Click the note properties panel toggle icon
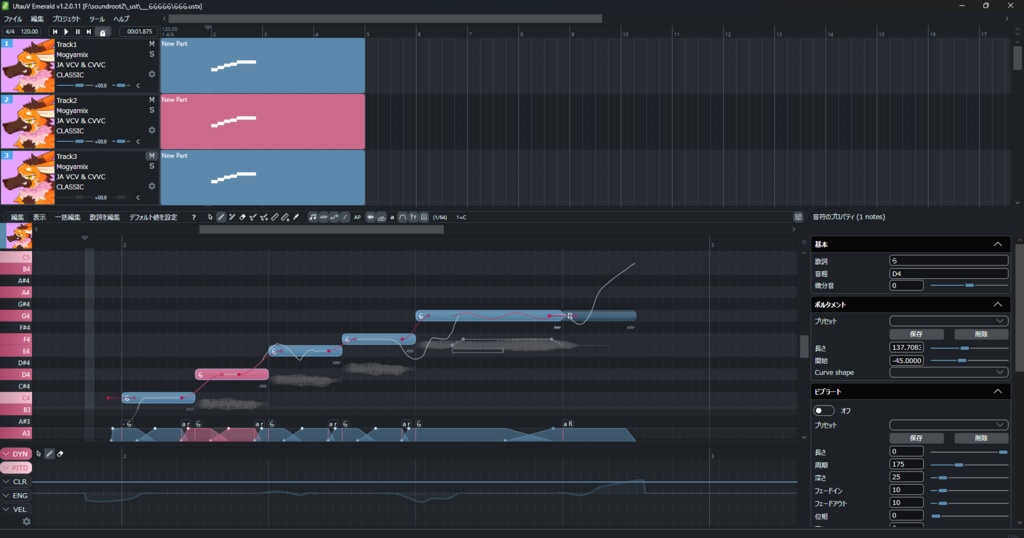 (798, 217)
